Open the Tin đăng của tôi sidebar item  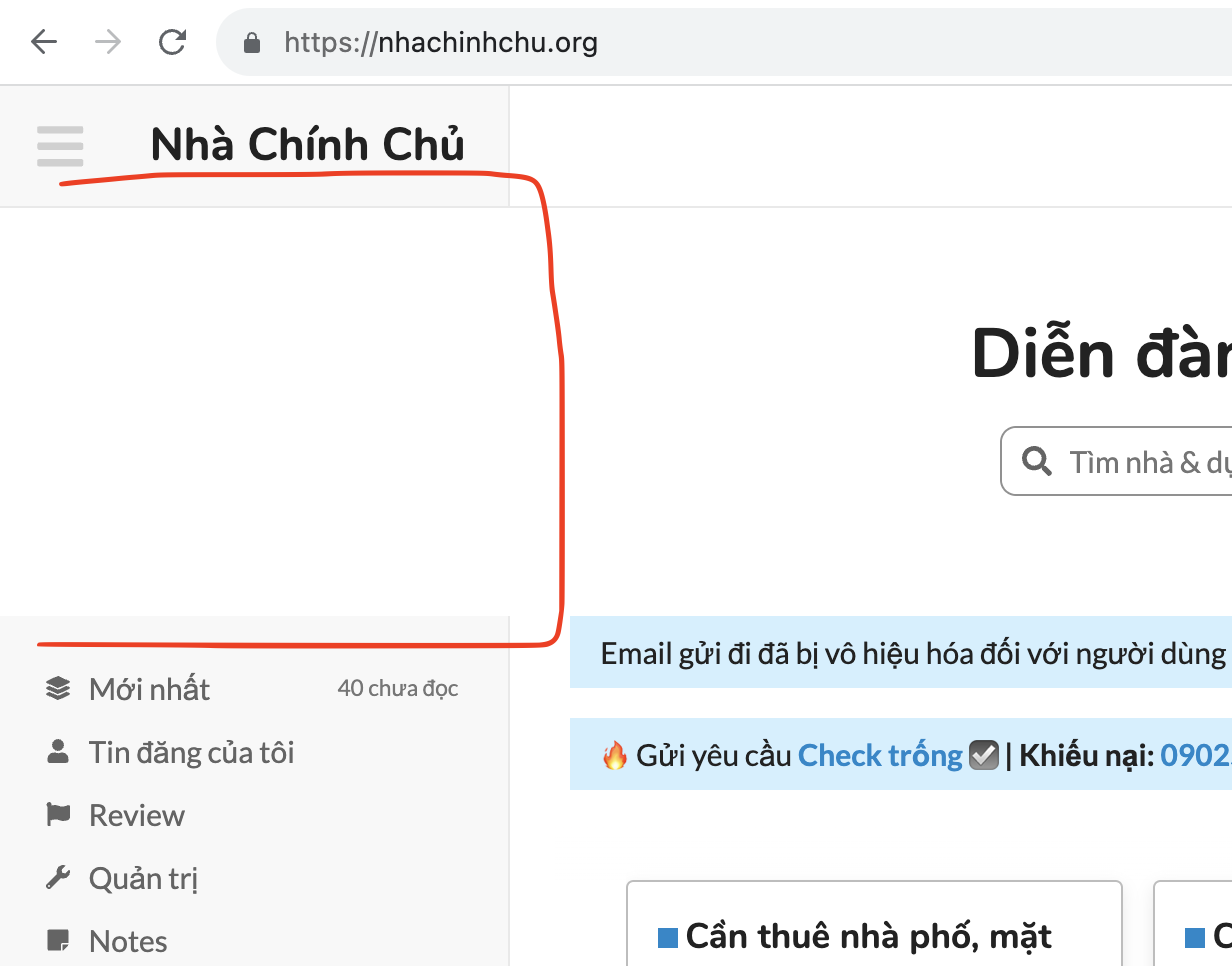click(x=191, y=752)
